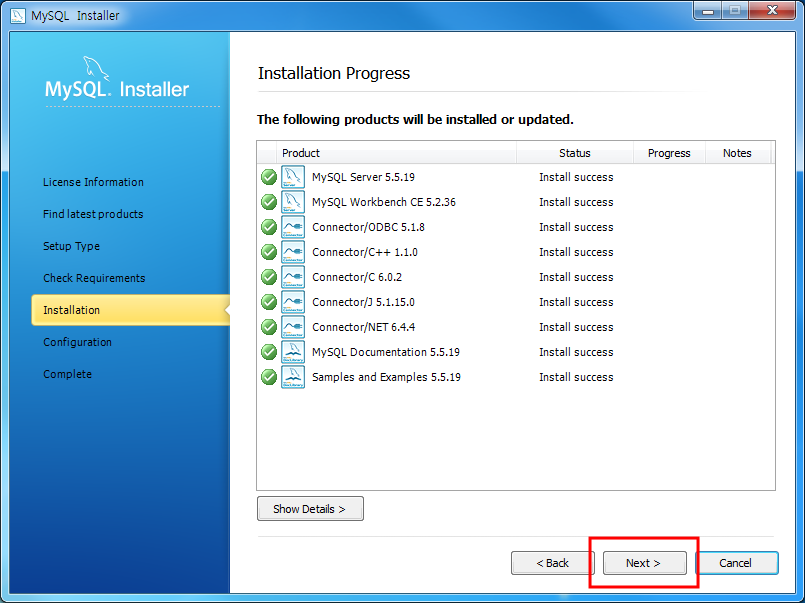This screenshot has height=603, width=805.
Task: Expand the Show Details section
Action: point(310,509)
